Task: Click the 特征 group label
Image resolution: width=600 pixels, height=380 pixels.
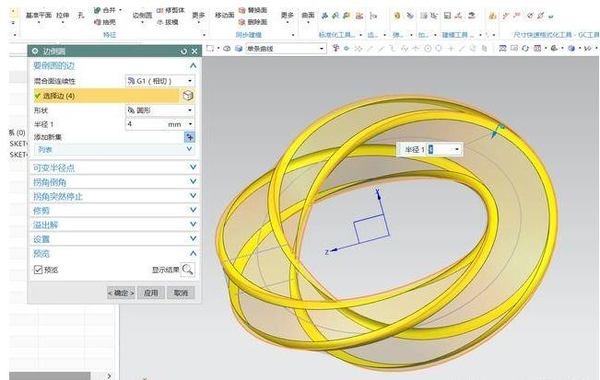Action: pos(109,35)
